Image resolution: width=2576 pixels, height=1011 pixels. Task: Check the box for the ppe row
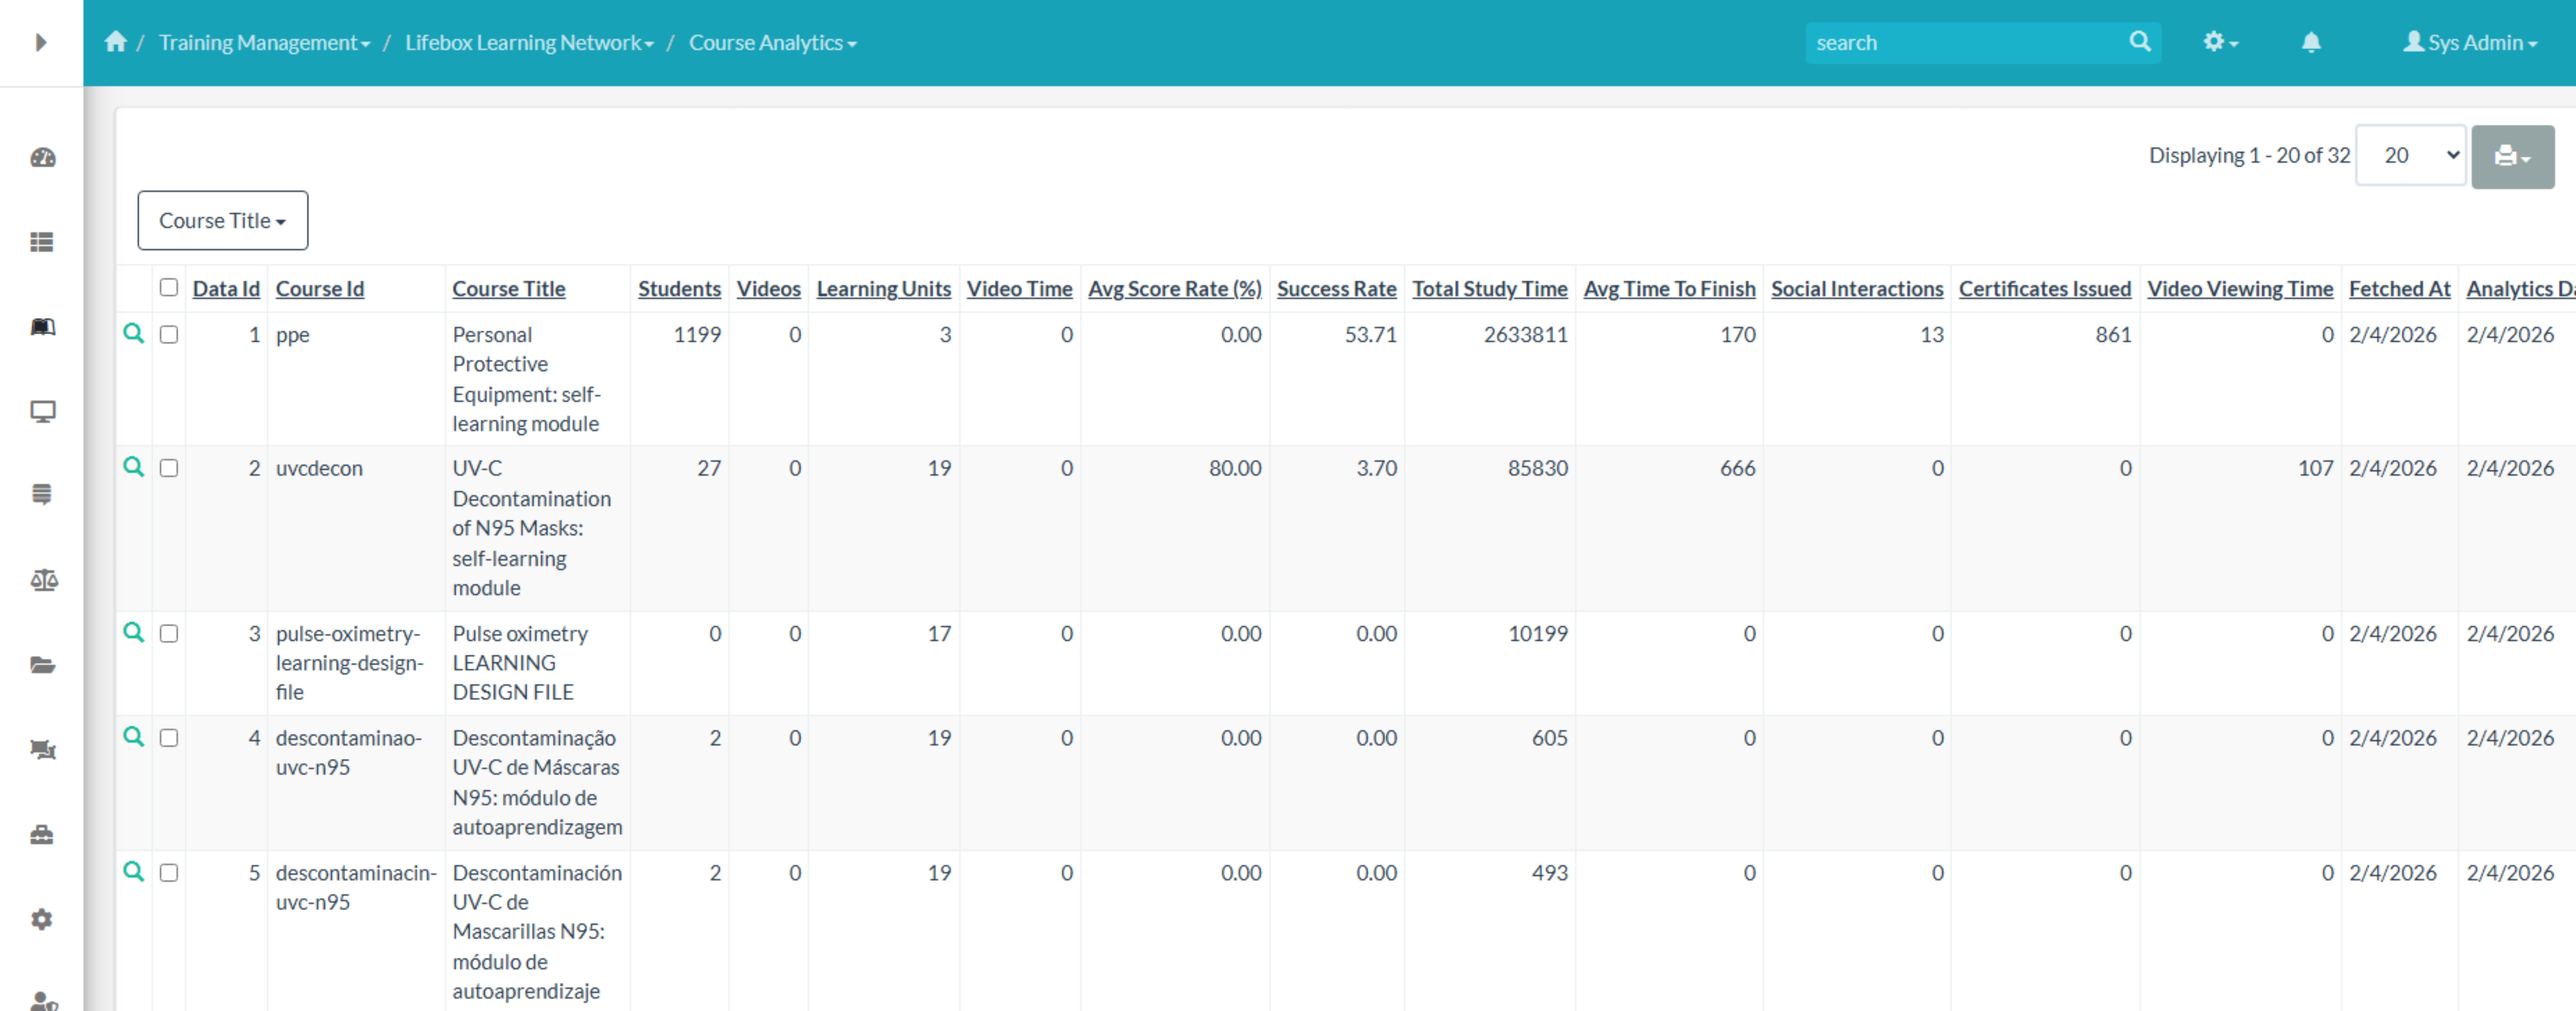tap(169, 335)
